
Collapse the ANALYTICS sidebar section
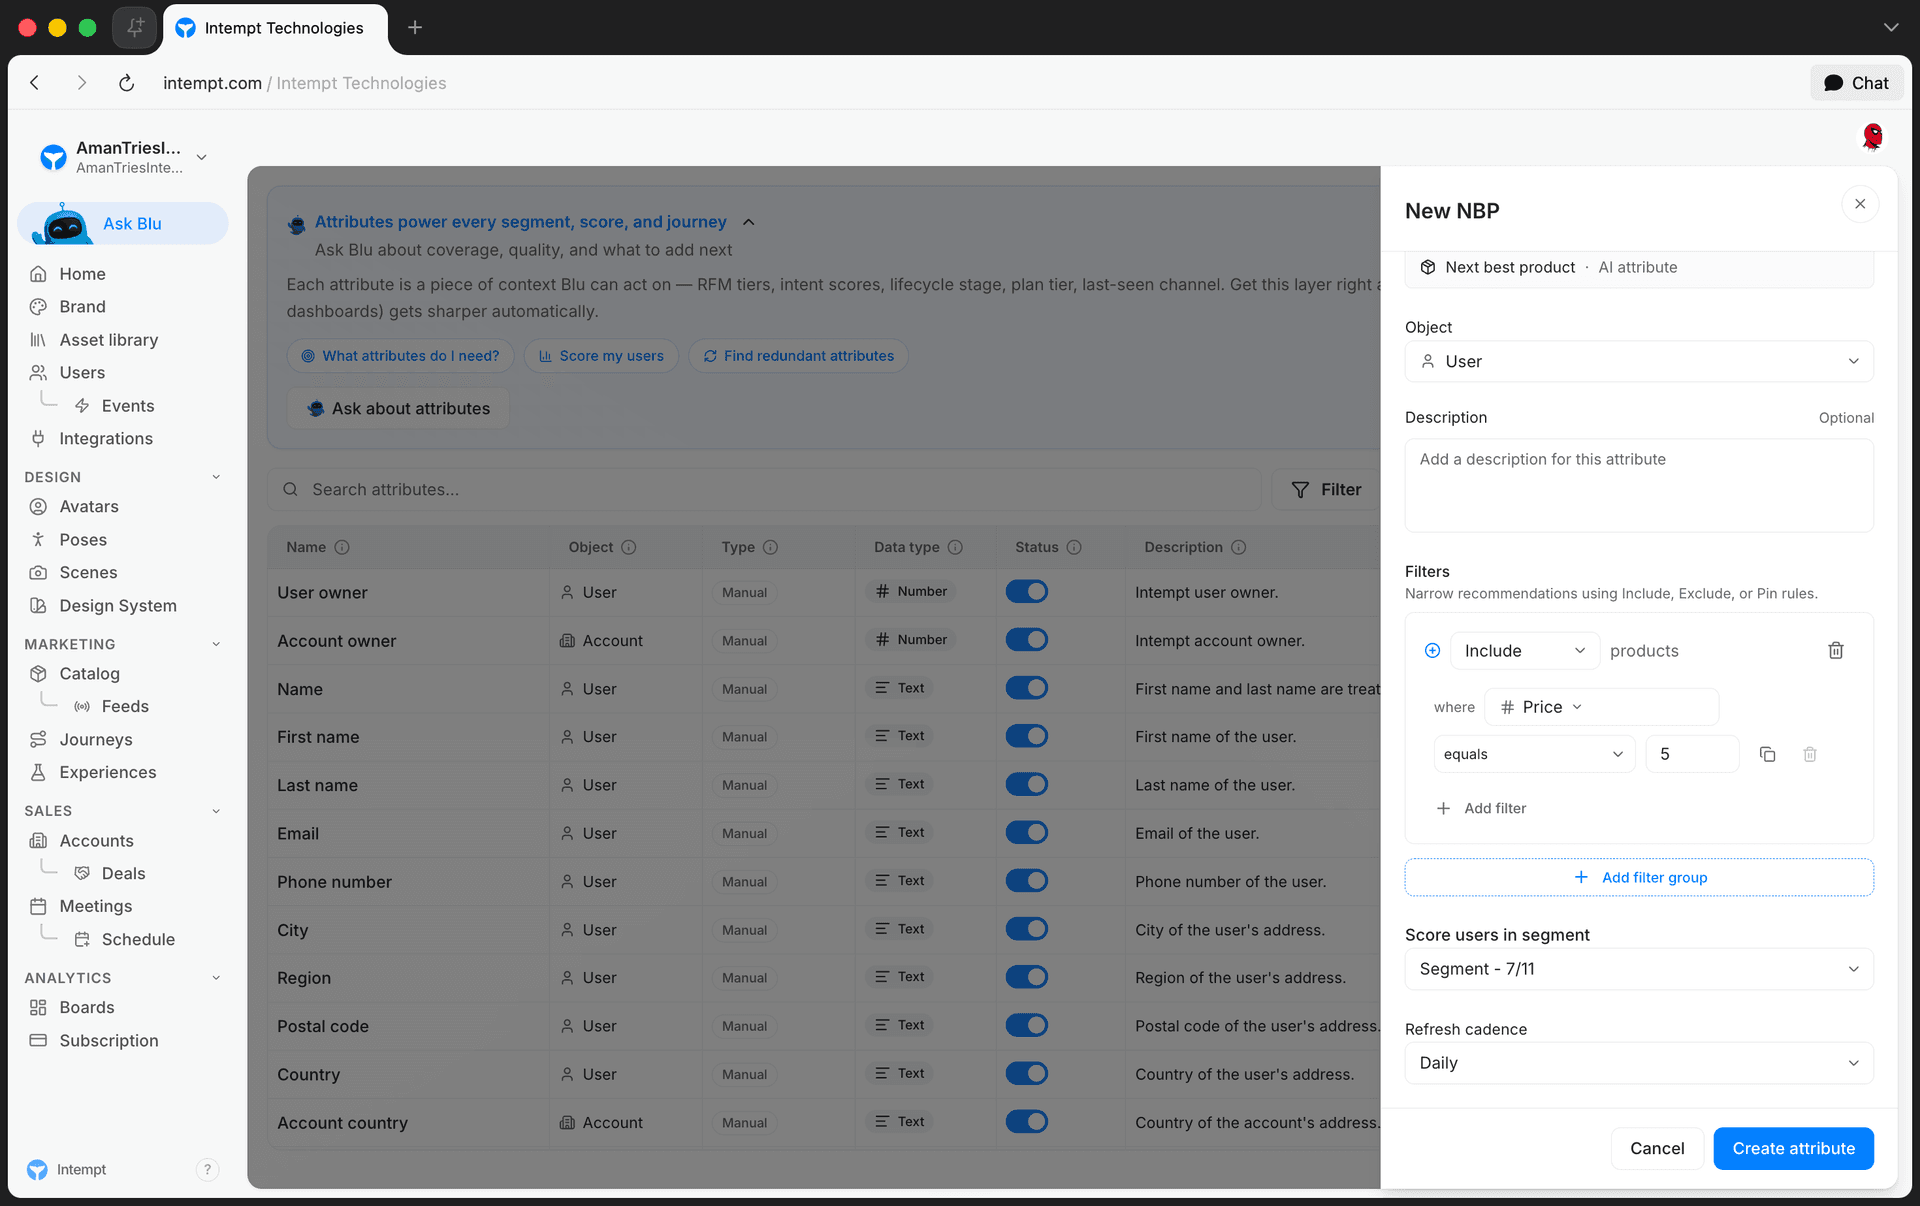tap(216, 978)
